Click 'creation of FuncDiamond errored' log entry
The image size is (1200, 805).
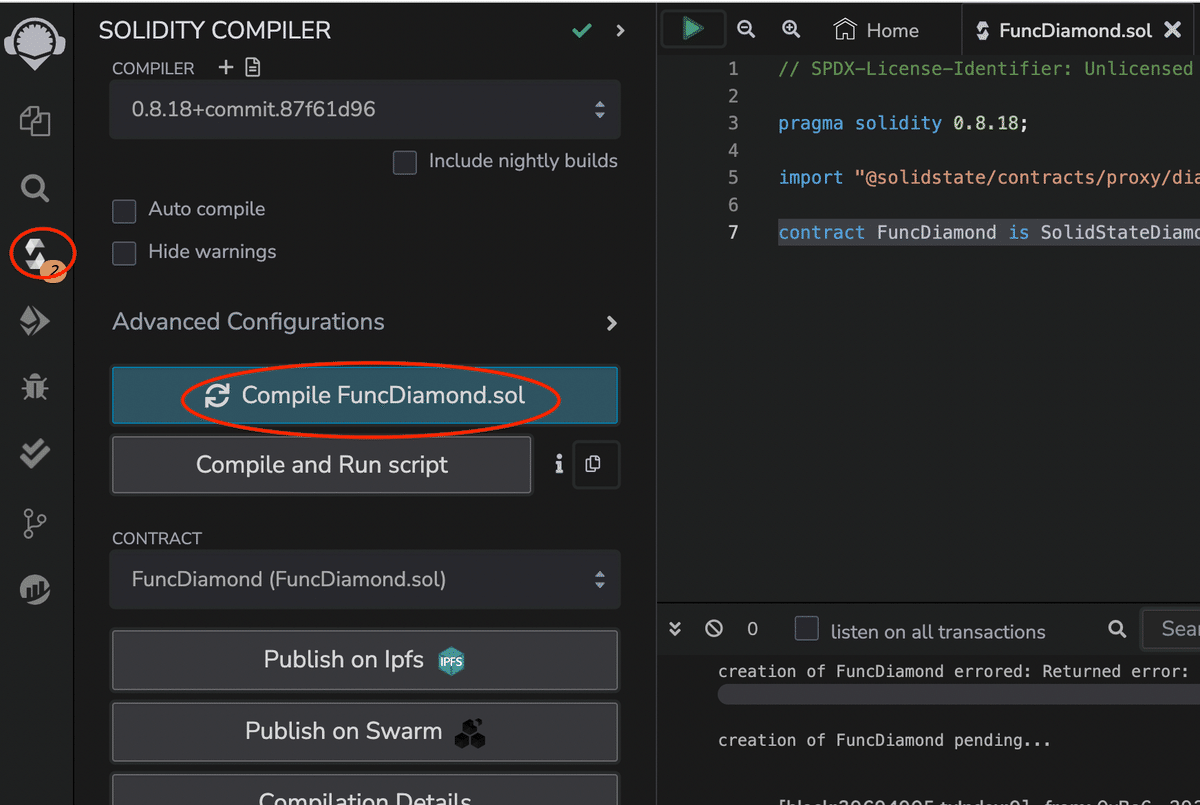952,671
